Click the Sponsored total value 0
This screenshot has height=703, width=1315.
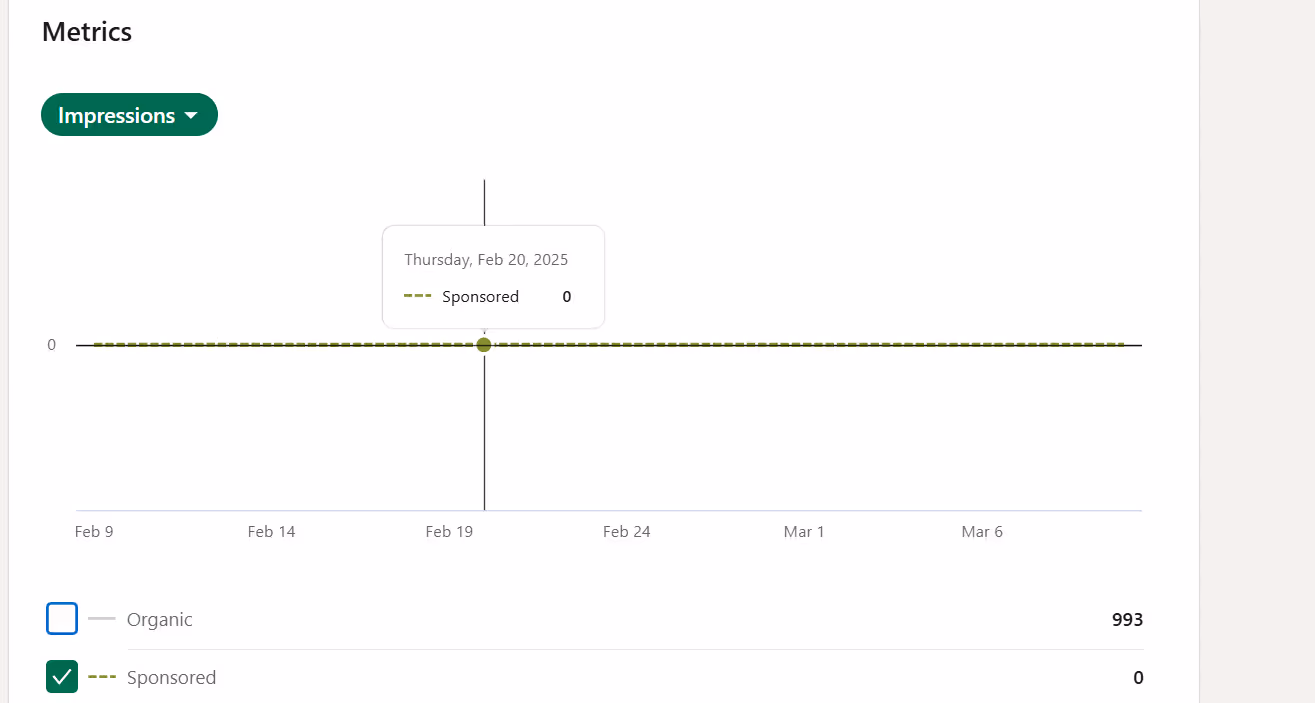pyautogui.click(x=1137, y=677)
